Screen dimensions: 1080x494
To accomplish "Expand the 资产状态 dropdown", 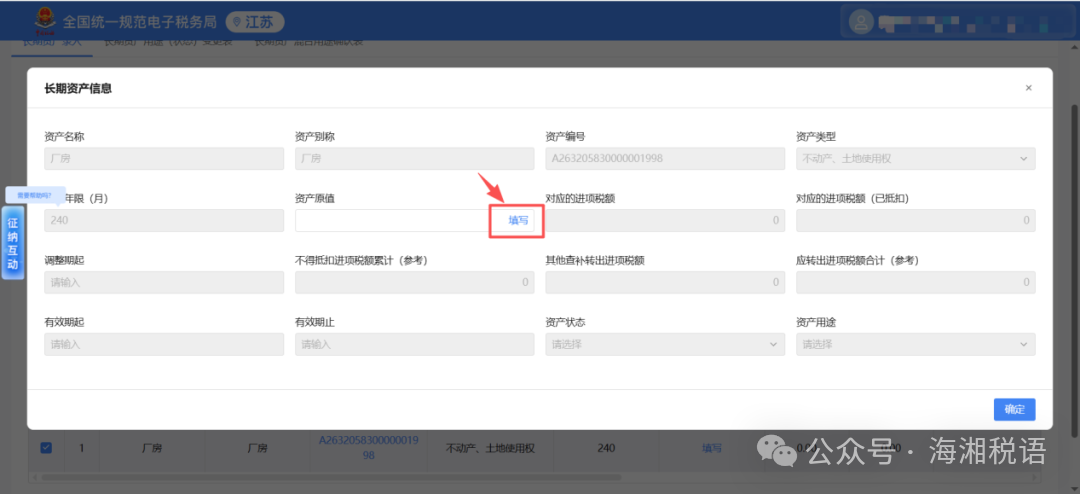I will (665, 344).
